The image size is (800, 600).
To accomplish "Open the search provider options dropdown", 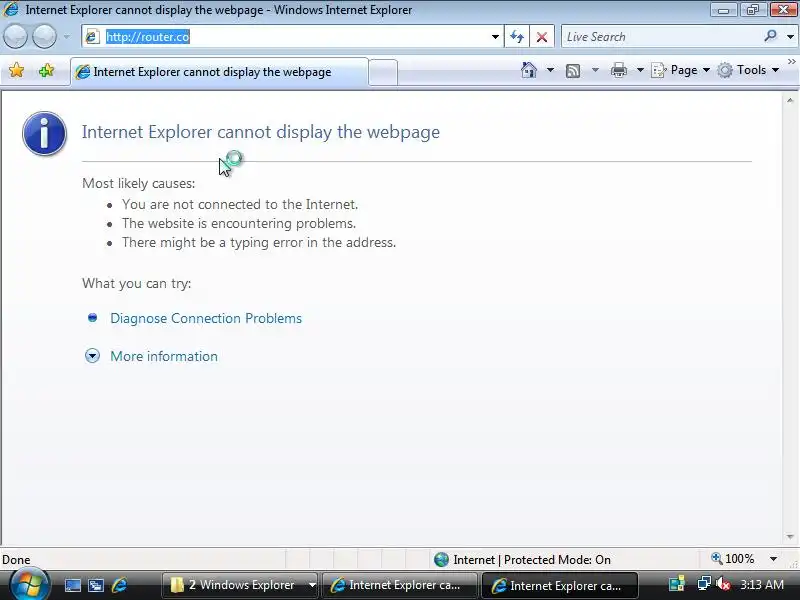I will 790,37.
